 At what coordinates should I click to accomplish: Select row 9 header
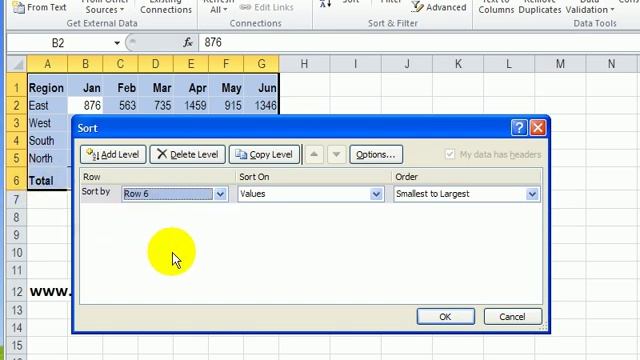(16, 235)
